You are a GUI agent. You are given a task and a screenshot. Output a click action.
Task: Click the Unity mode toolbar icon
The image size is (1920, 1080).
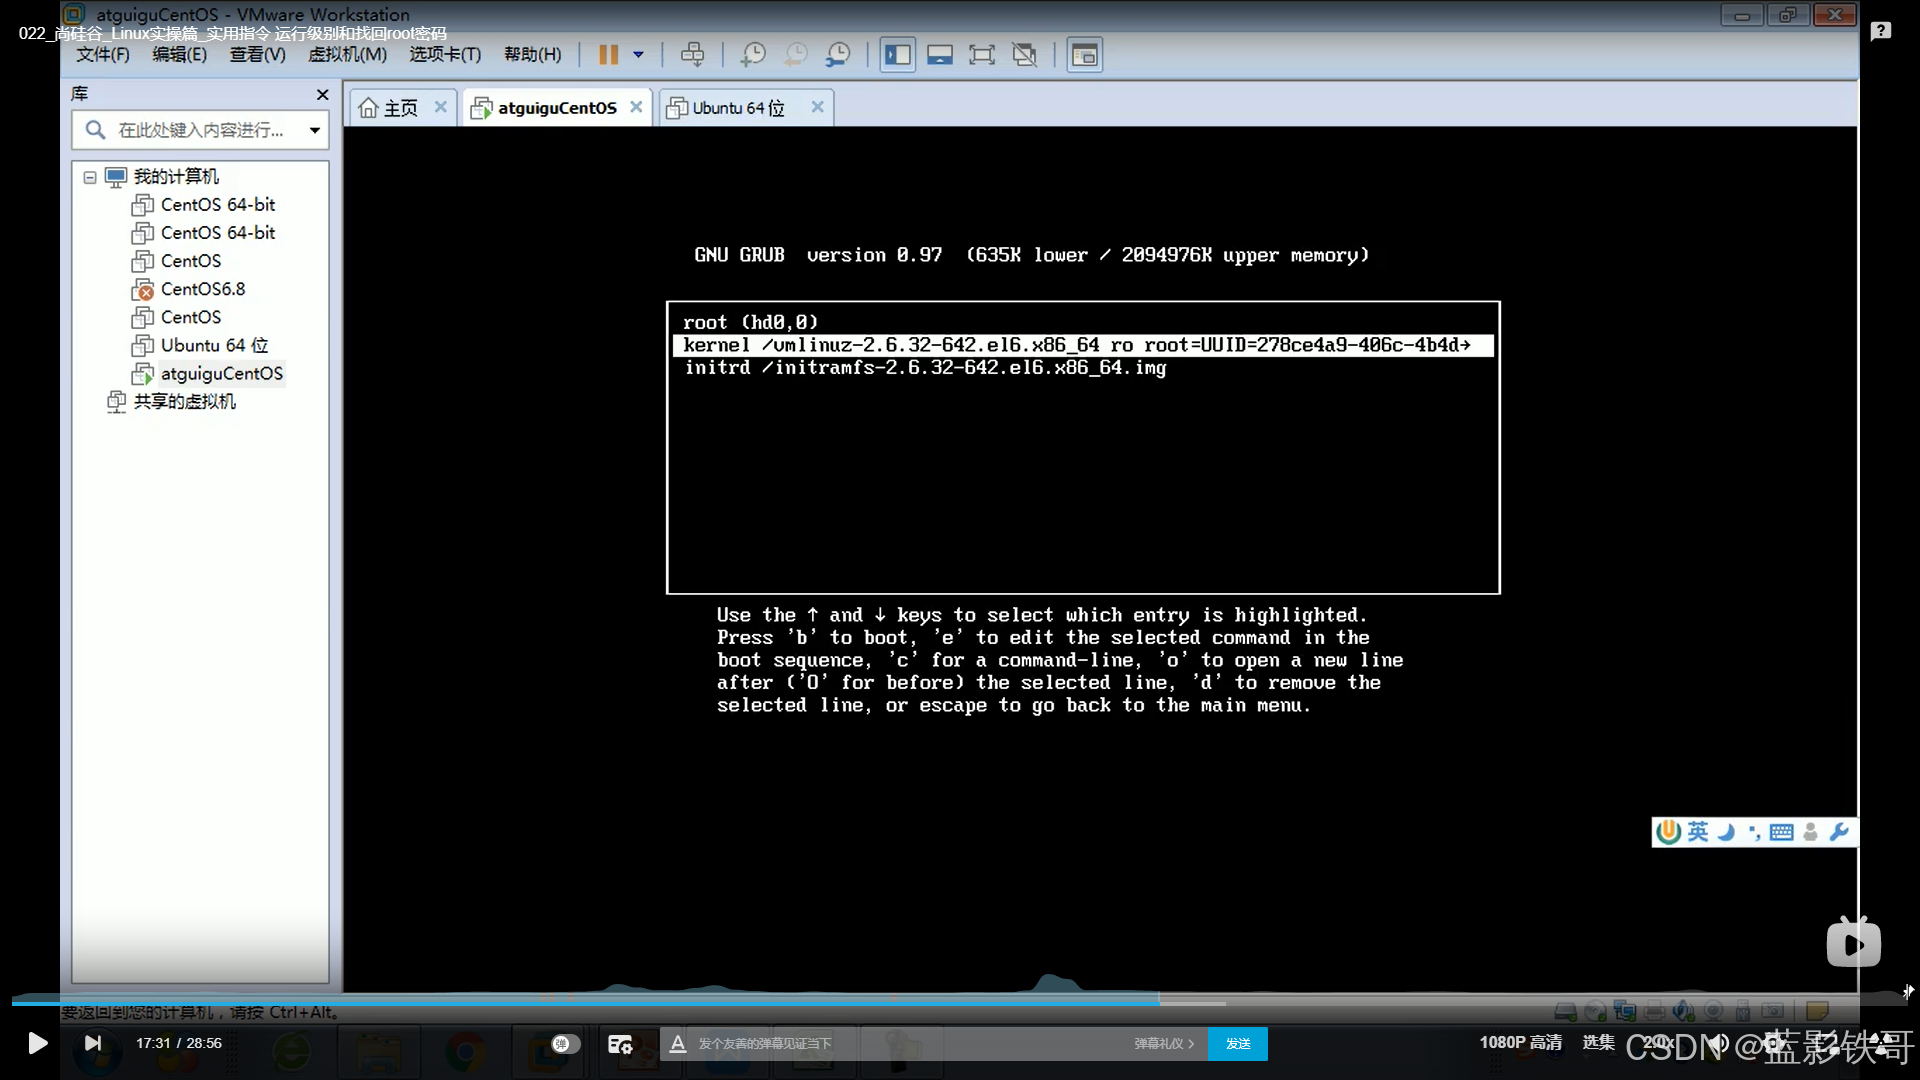pyautogui.click(x=1024, y=55)
